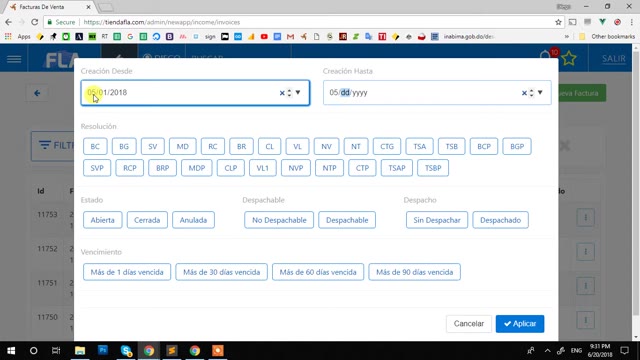The width and height of the screenshot is (640, 360).
Task: Toggle the NV resolution filter
Action: tap(326, 147)
